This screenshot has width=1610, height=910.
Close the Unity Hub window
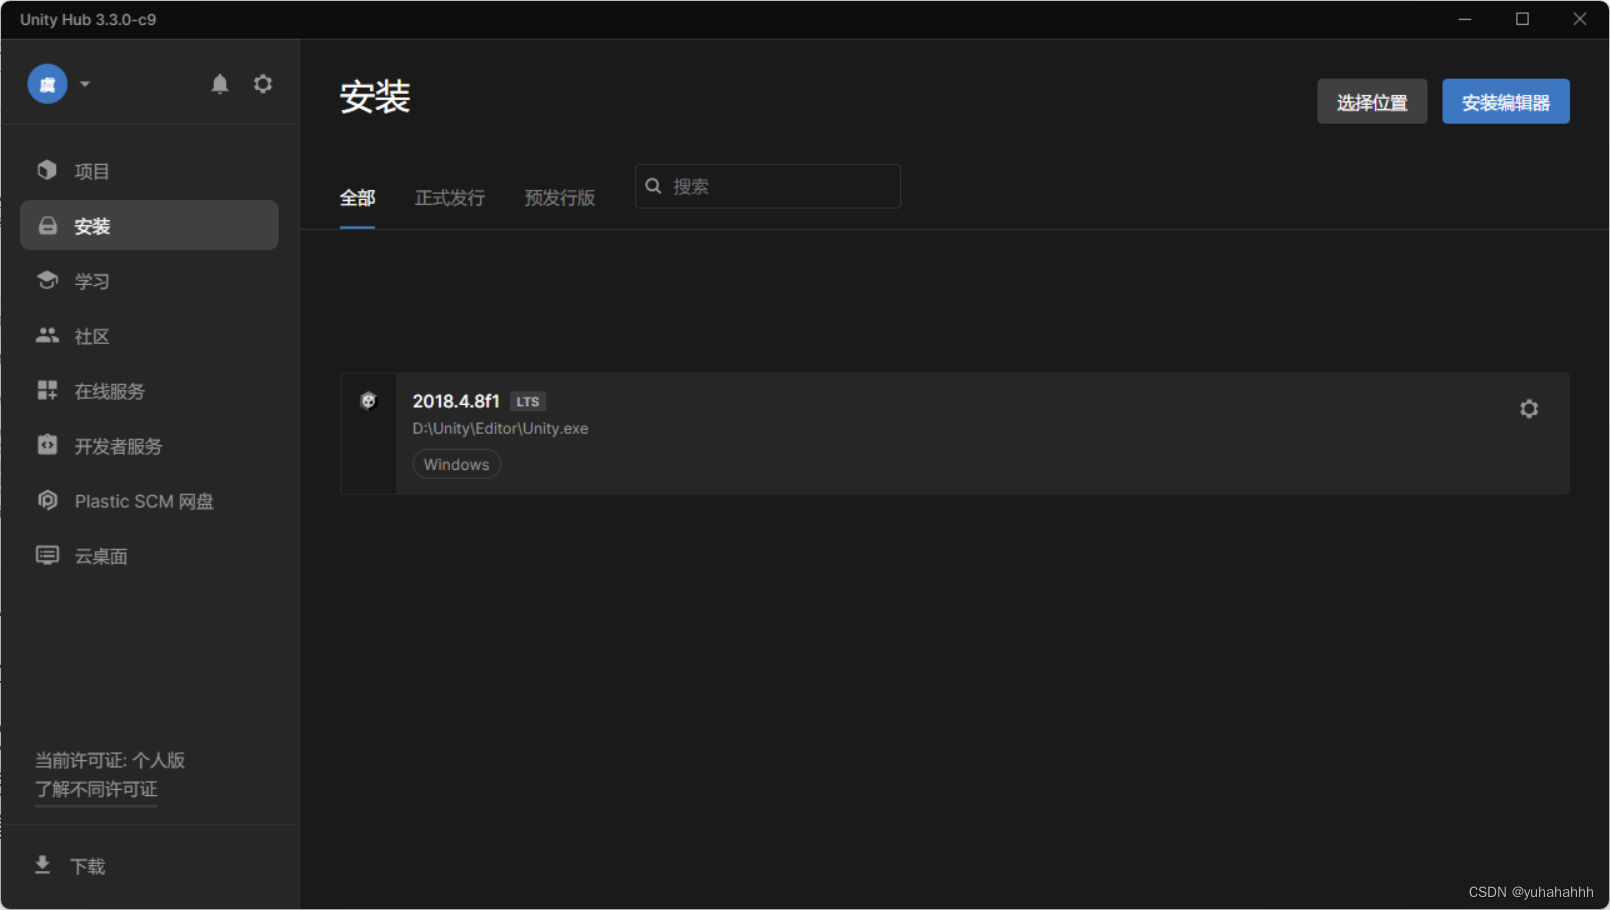tap(1580, 19)
